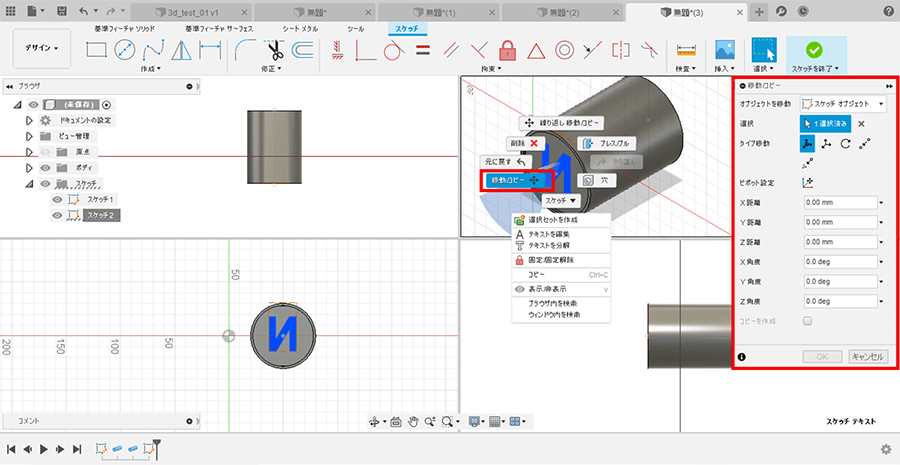The height and width of the screenshot is (465, 900).
Task: Open the オブジェクトを移動 dropdown
Action: 844,103
